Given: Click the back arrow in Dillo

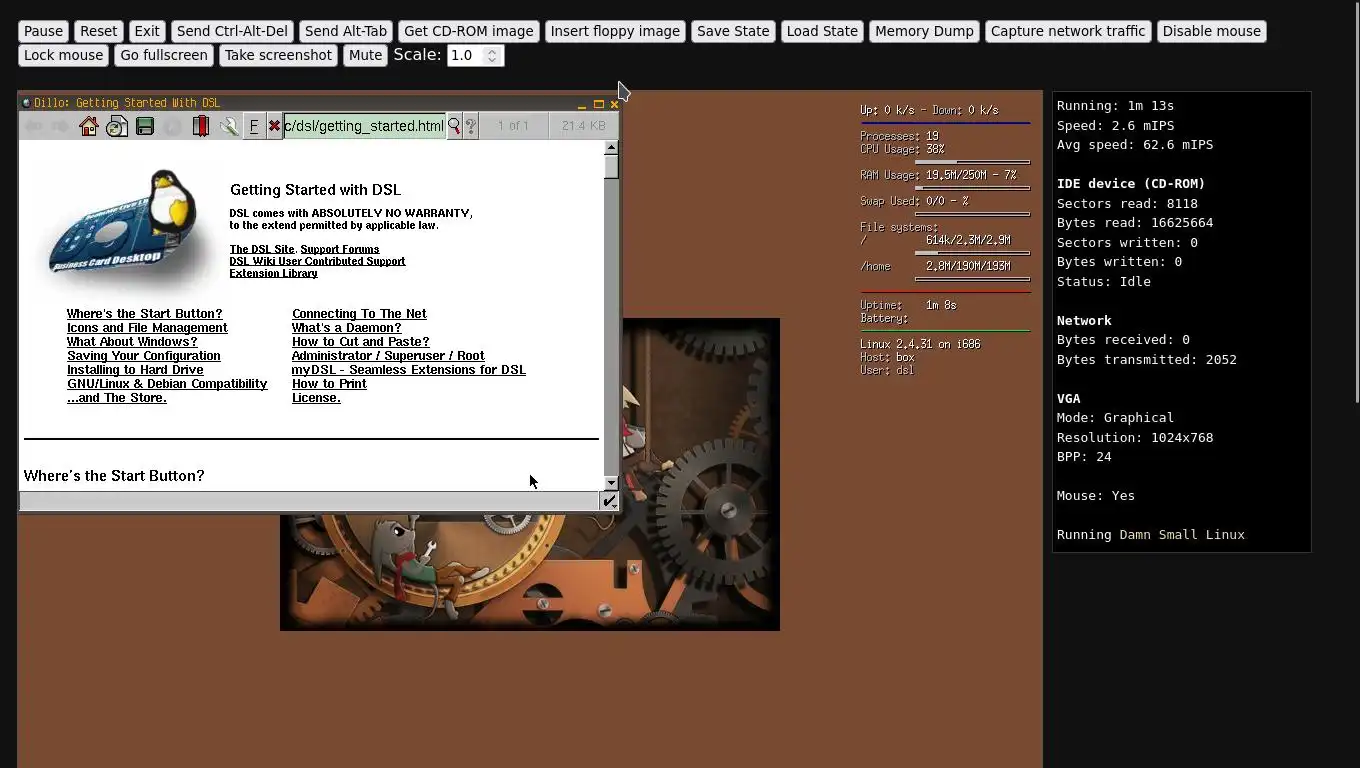Looking at the screenshot, I should click(x=33, y=126).
